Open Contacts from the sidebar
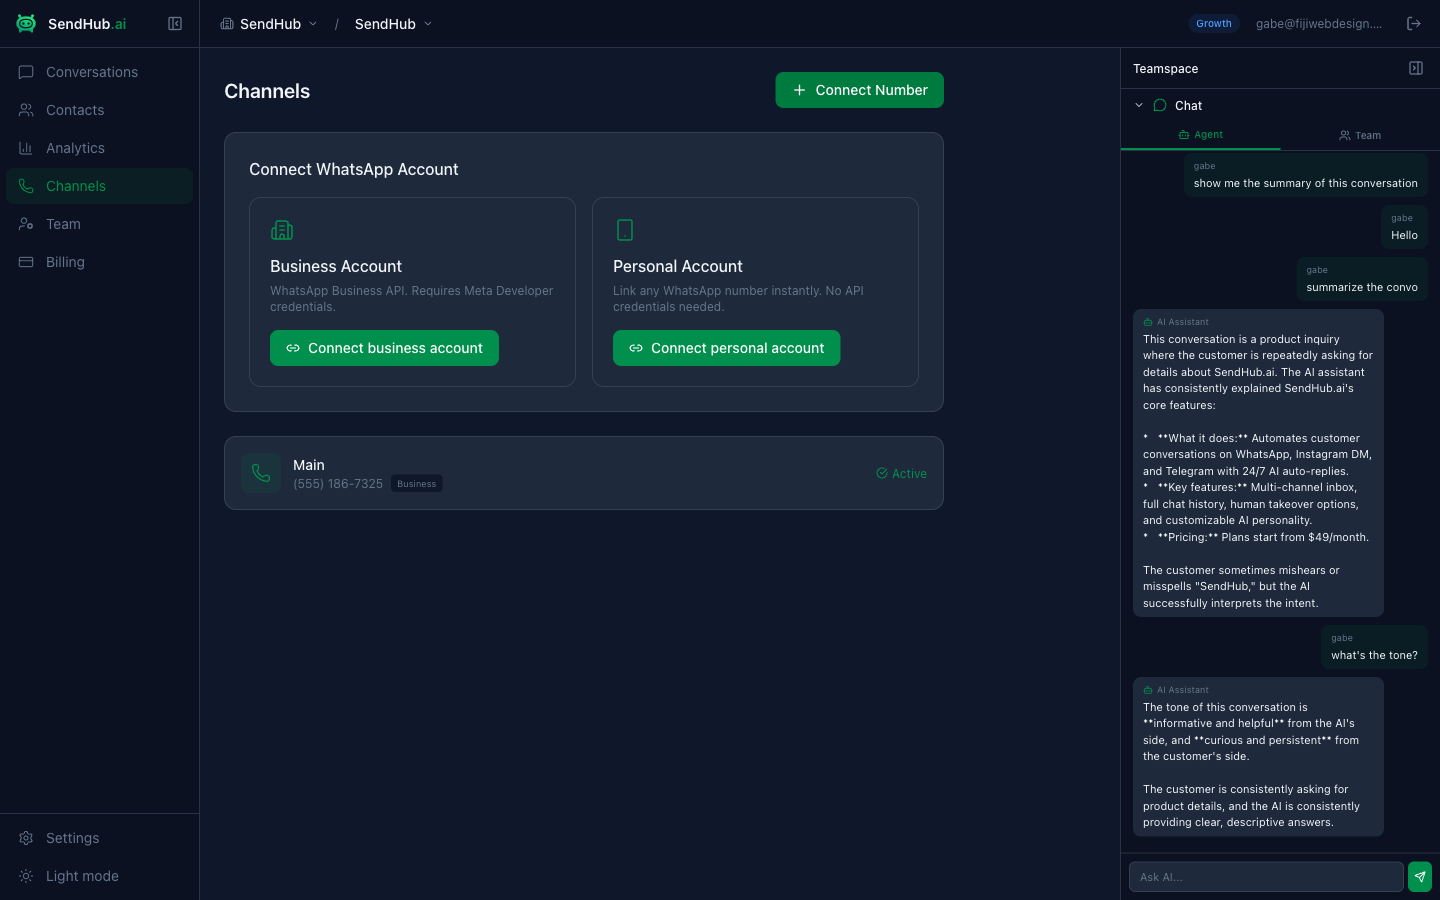 [x=99, y=110]
